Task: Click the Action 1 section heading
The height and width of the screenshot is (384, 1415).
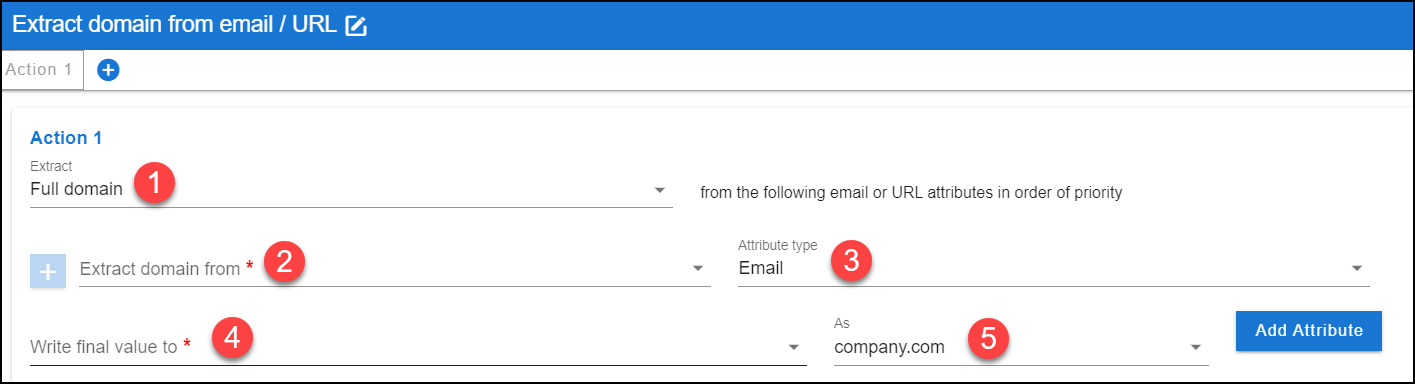Action: tap(66, 138)
